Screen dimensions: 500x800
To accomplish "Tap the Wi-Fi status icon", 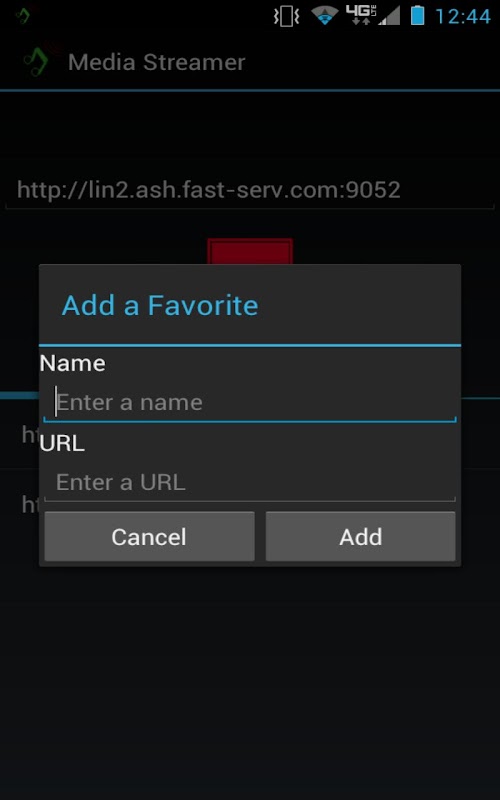I will coord(325,16).
